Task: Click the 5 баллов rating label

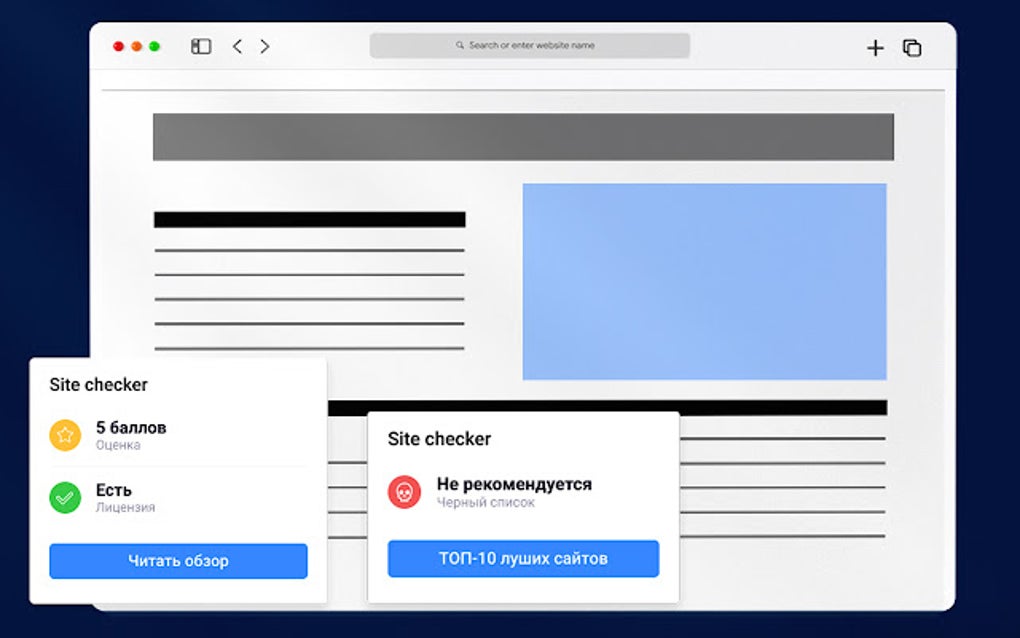Action: [x=132, y=425]
